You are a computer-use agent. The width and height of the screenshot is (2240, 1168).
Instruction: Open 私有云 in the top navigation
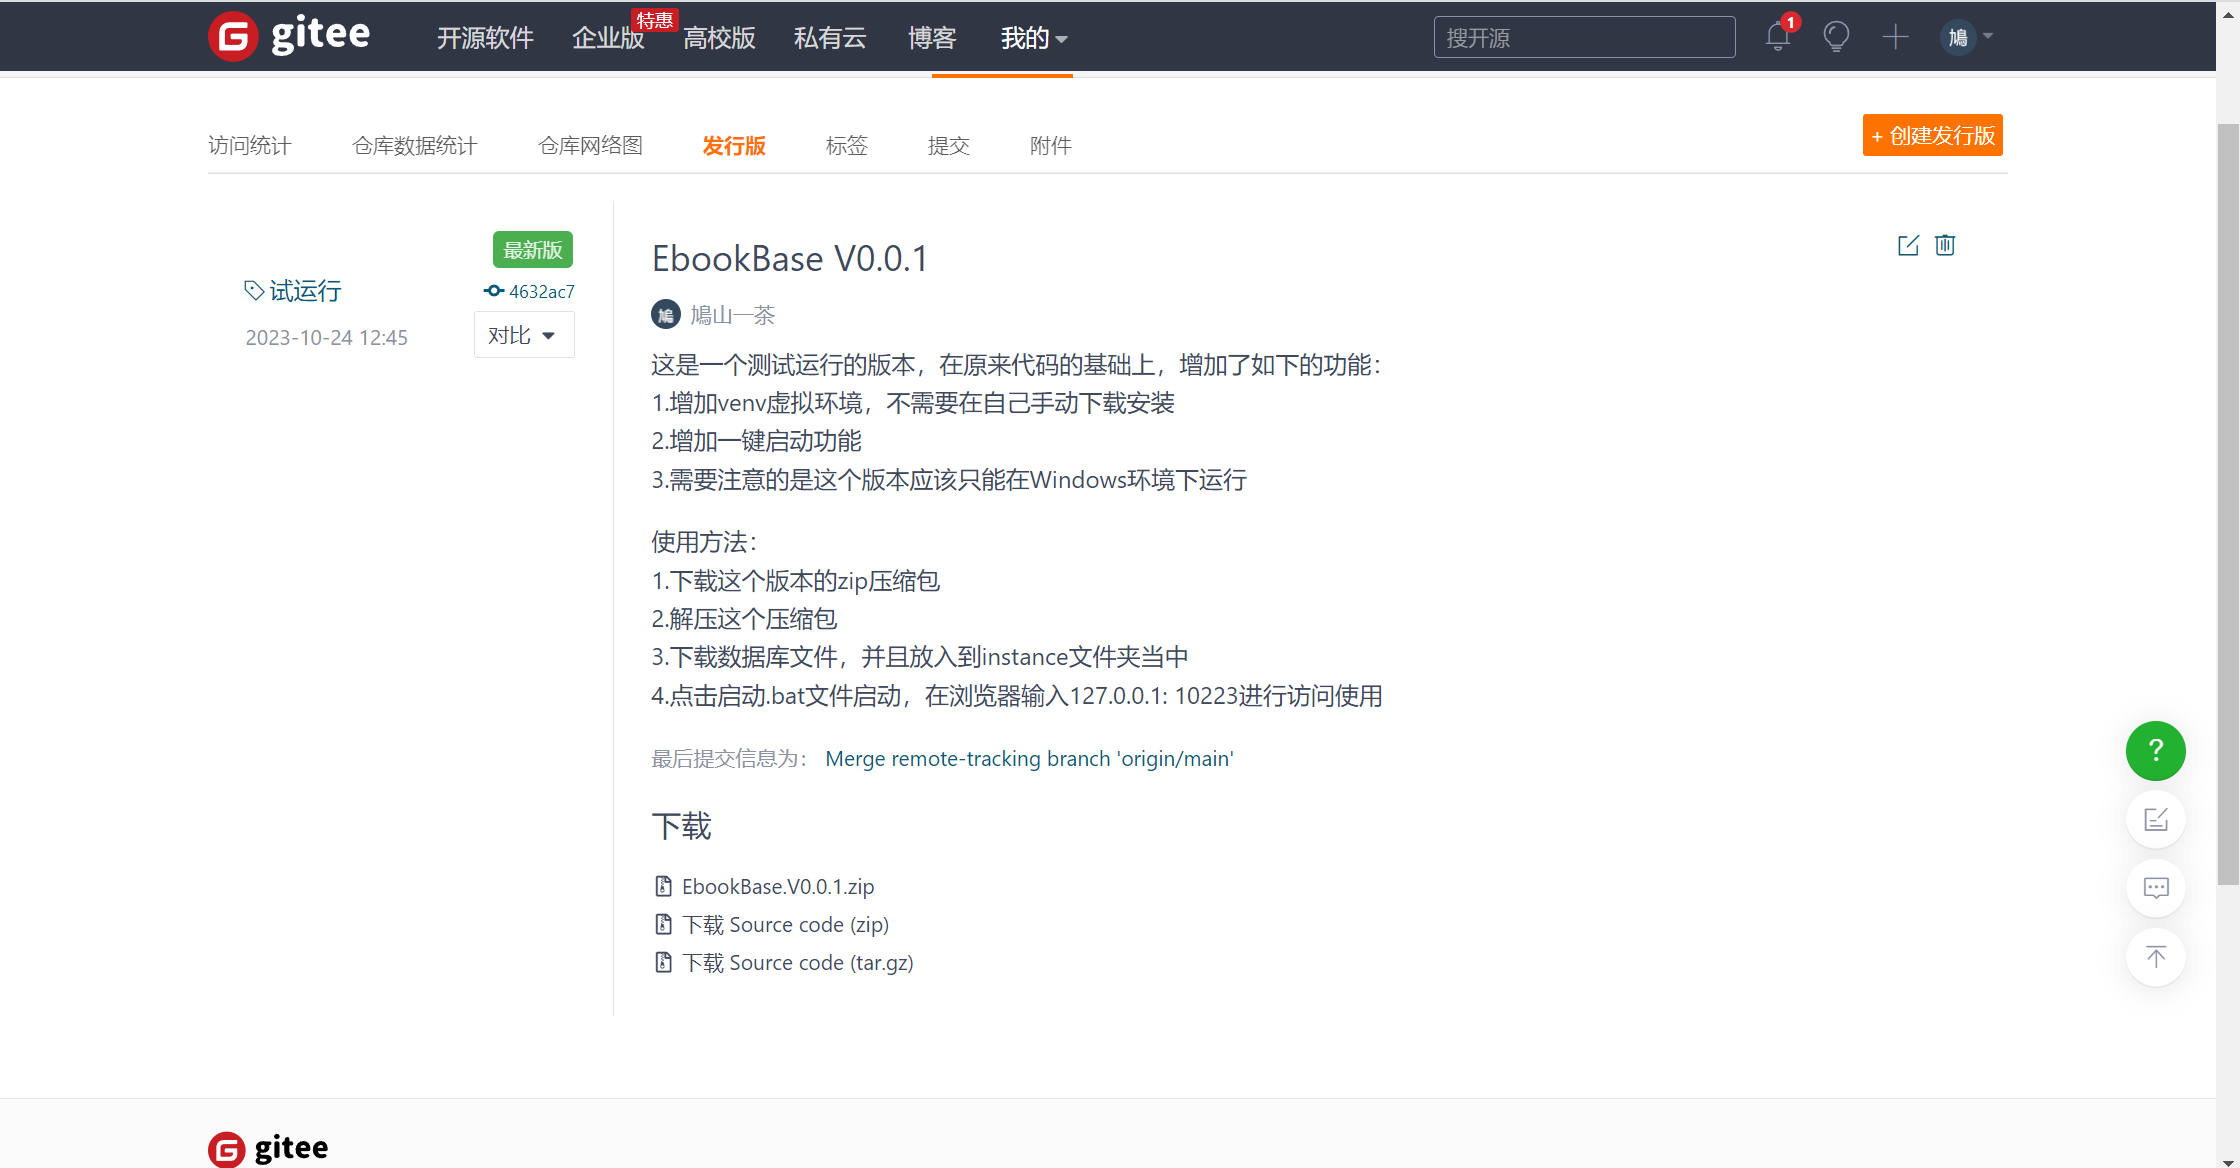click(830, 38)
